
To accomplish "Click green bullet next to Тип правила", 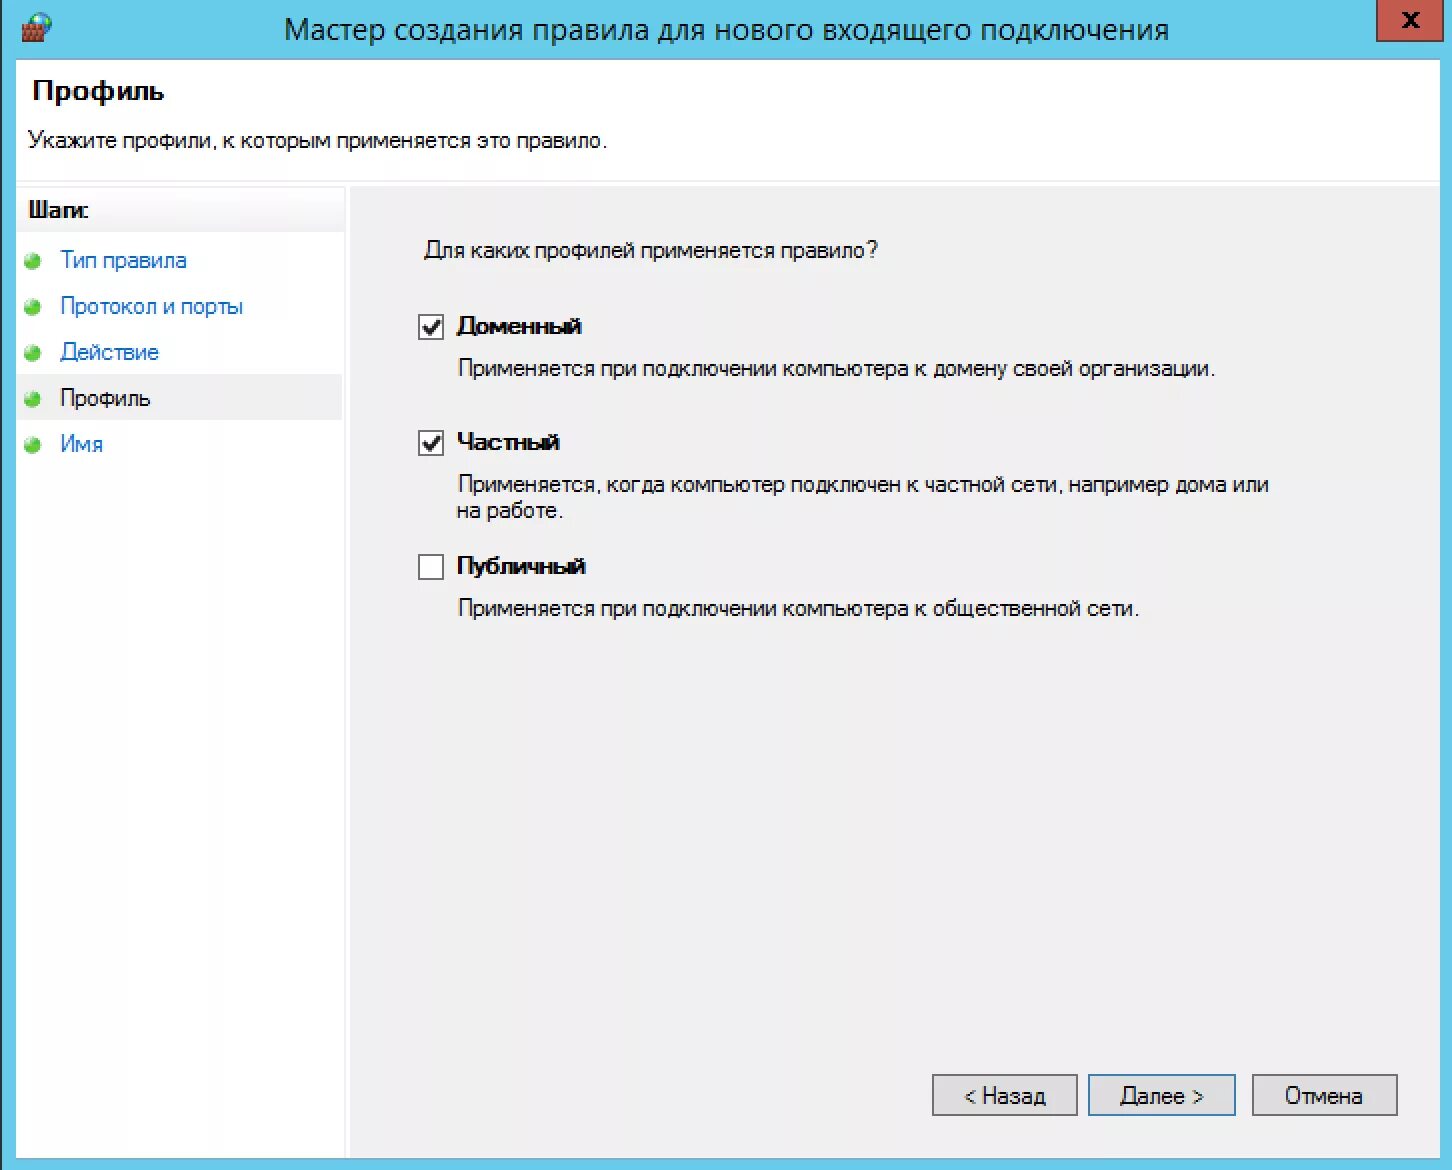I will point(33,261).
